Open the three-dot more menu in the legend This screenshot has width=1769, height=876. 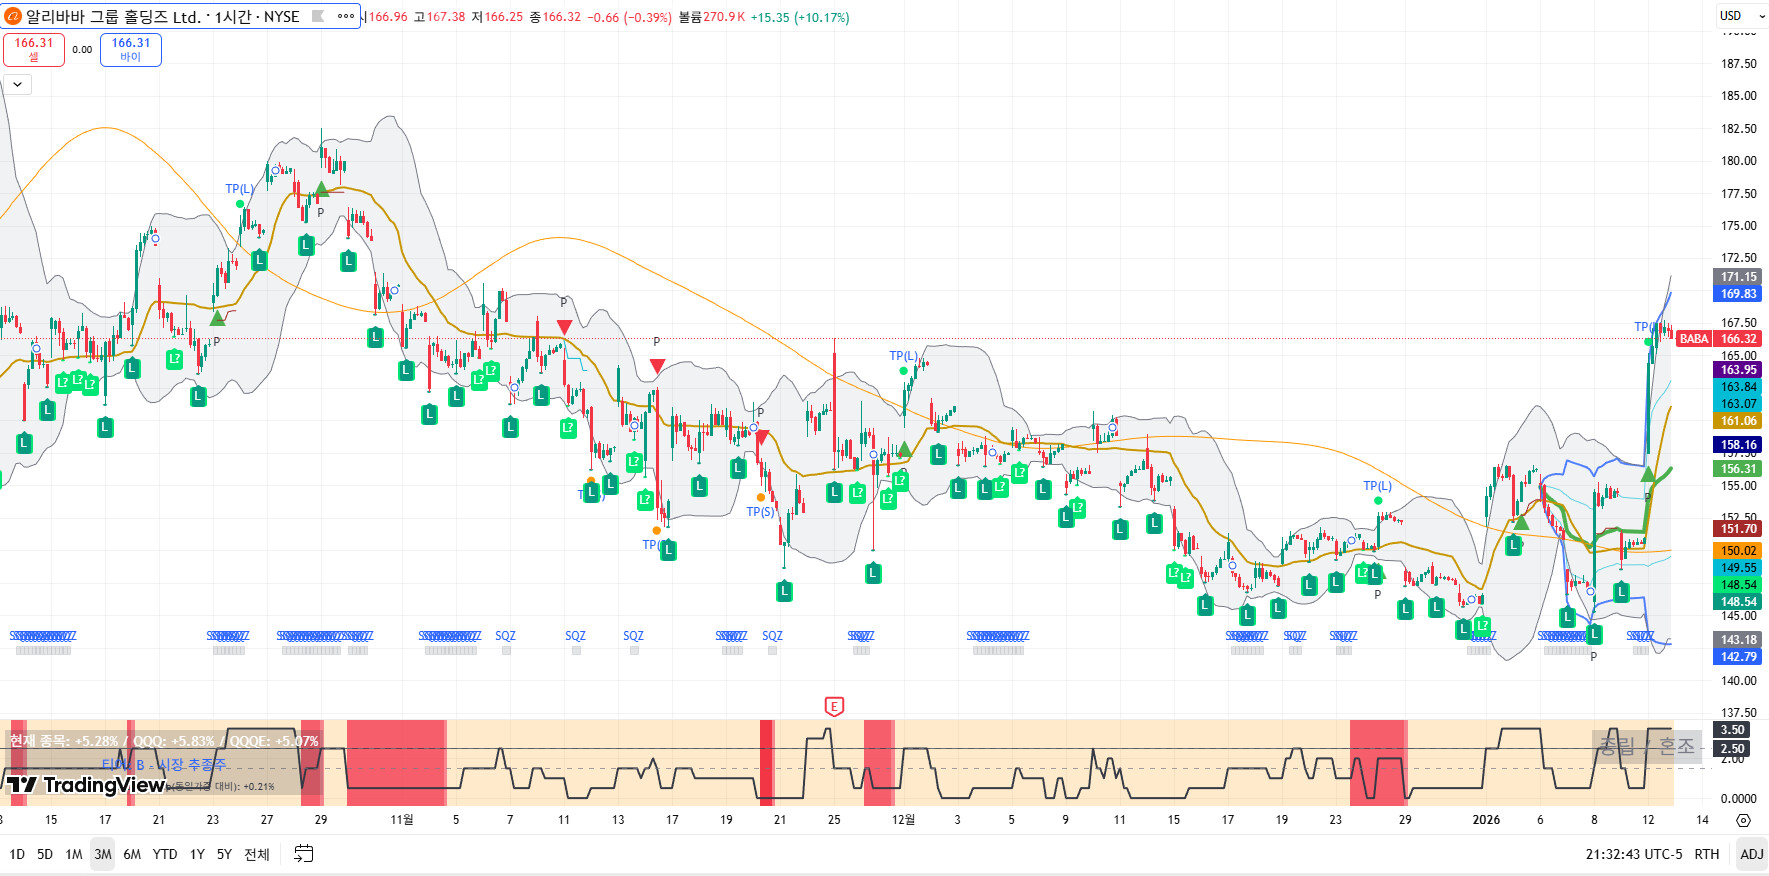[x=346, y=16]
